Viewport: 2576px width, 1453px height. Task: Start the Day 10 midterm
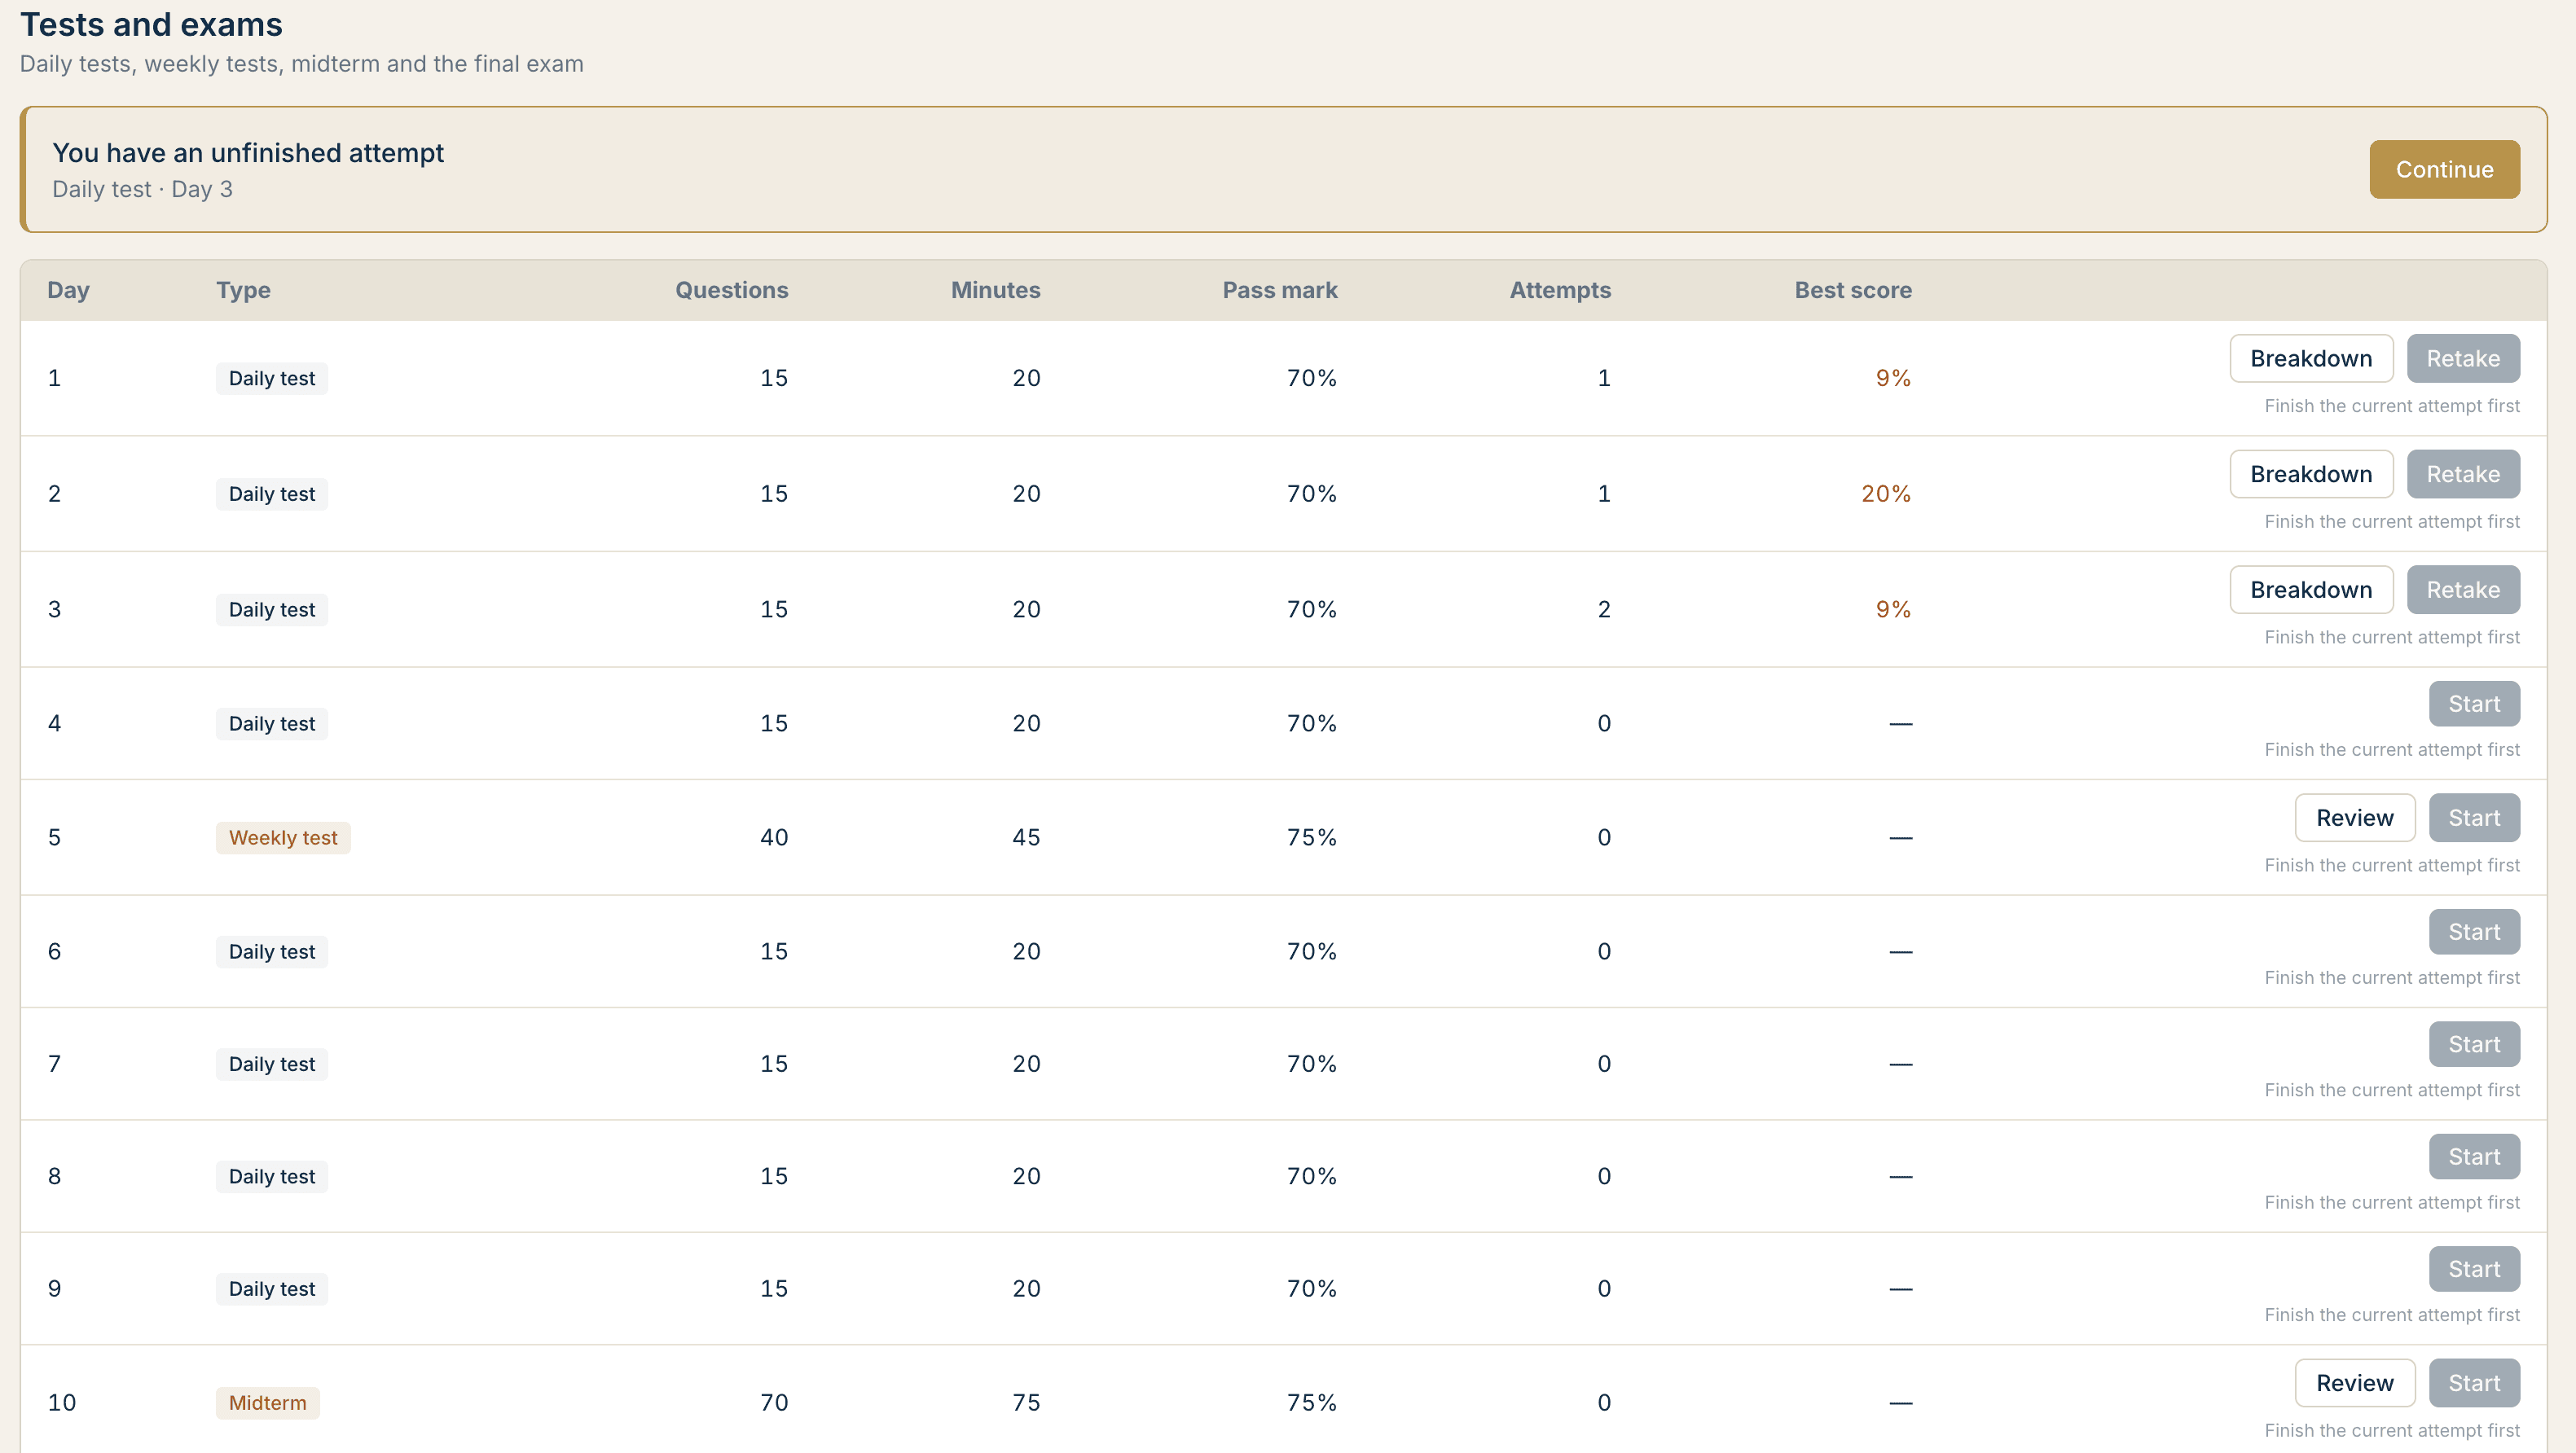2474,1383
